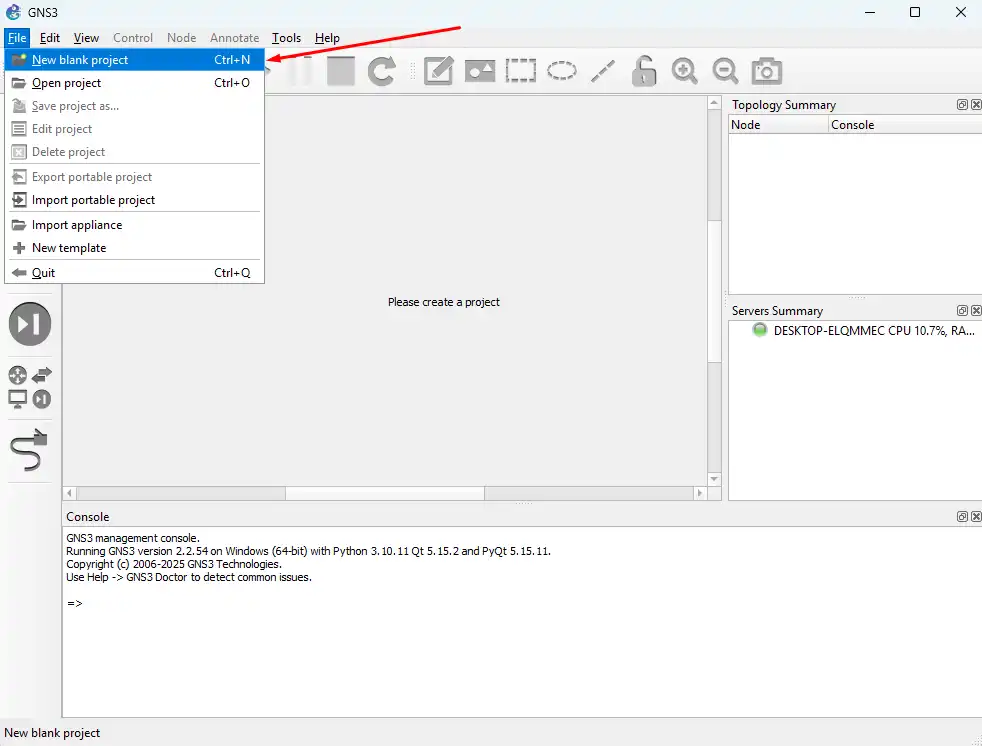Click the Add a note icon
The image size is (982, 746).
tap(439, 71)
